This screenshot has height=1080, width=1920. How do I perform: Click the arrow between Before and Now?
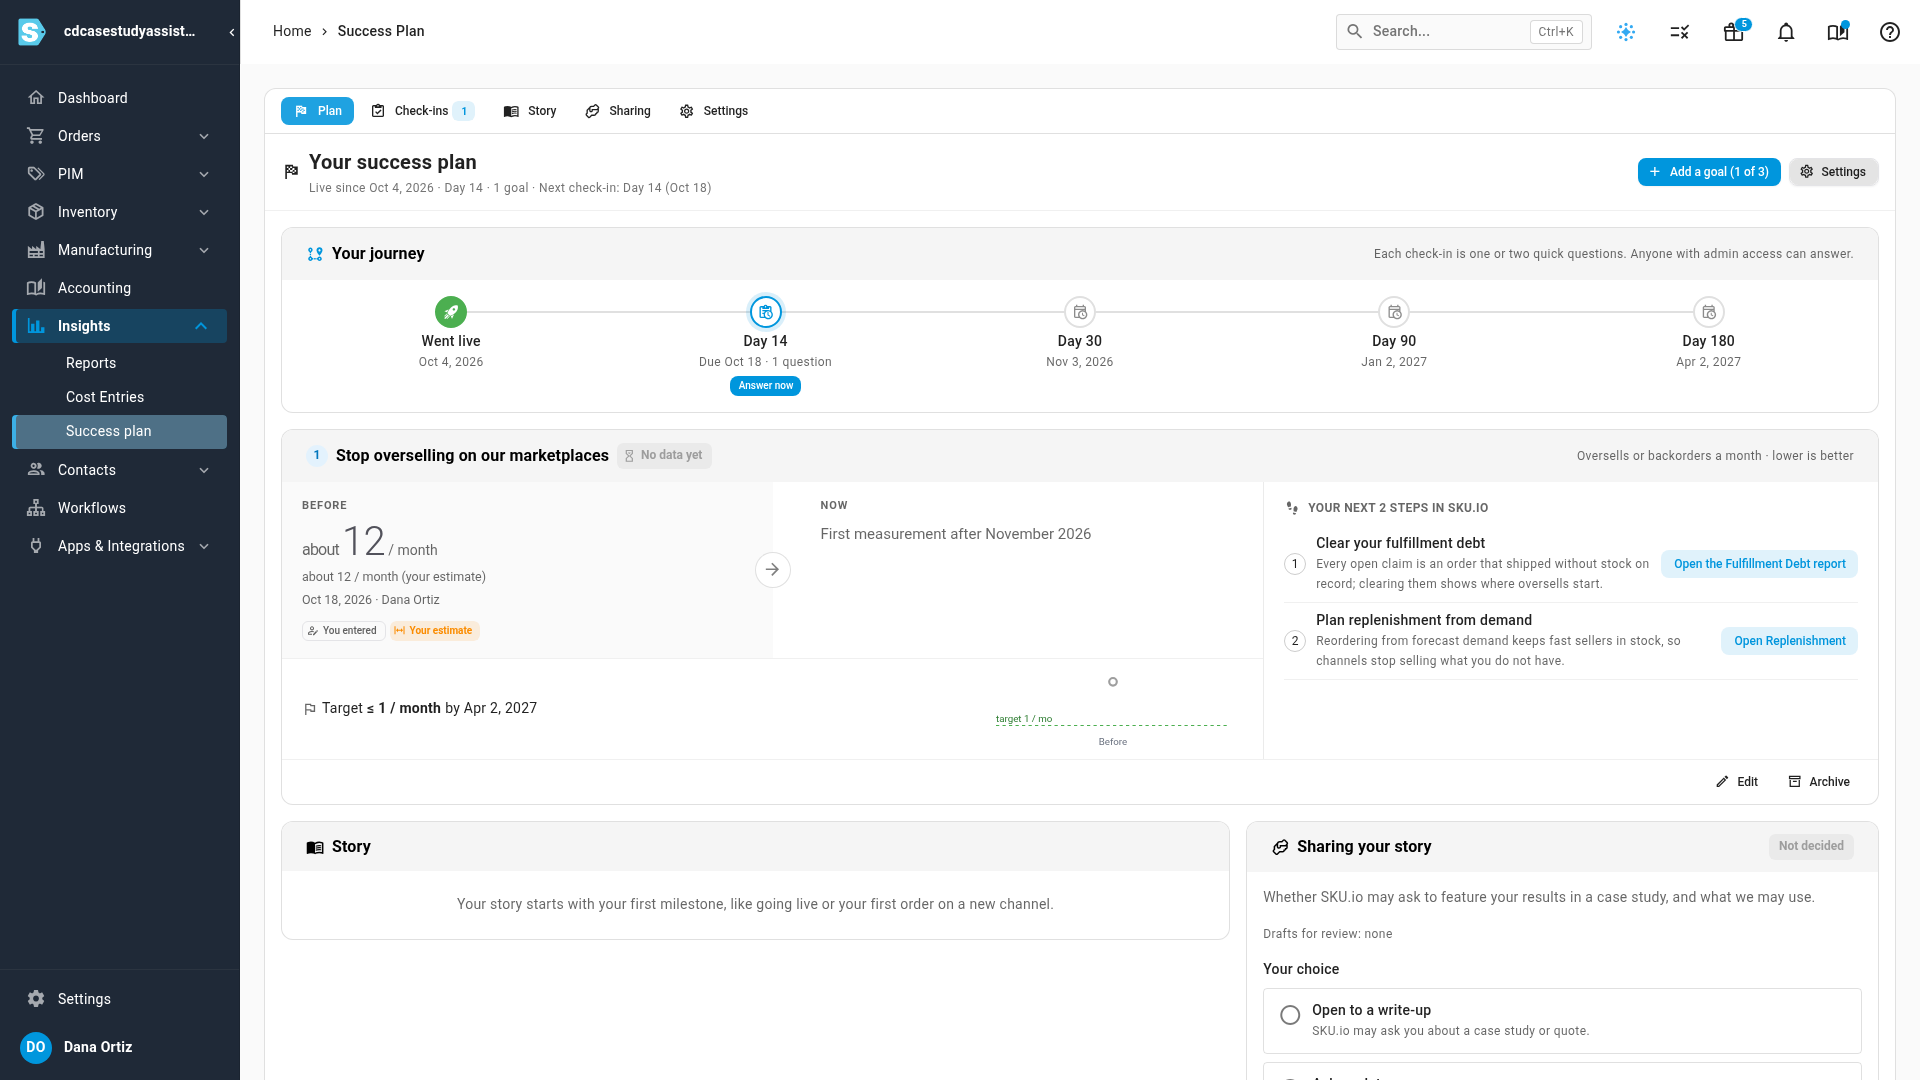tap(773, 570)
